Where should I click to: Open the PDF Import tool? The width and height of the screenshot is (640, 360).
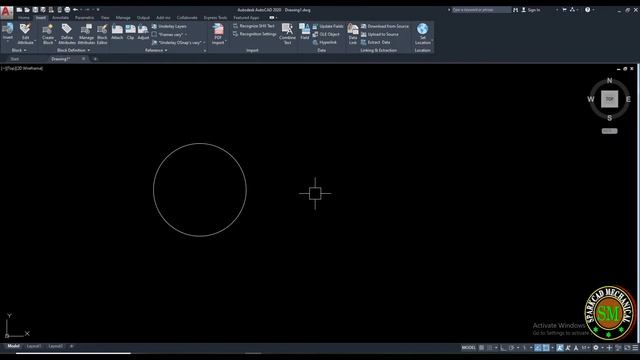click(x=218, y=33)
